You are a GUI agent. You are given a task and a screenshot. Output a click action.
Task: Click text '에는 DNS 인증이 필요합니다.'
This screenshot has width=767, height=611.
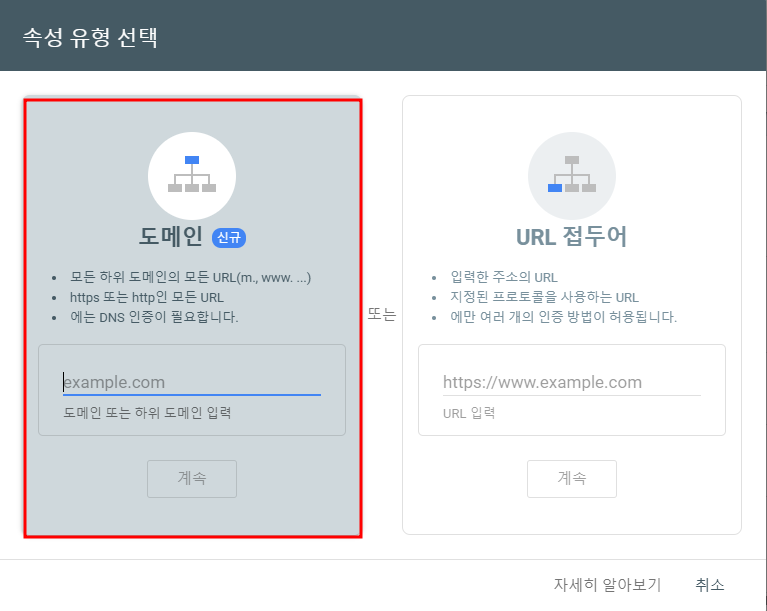(154, 317)
